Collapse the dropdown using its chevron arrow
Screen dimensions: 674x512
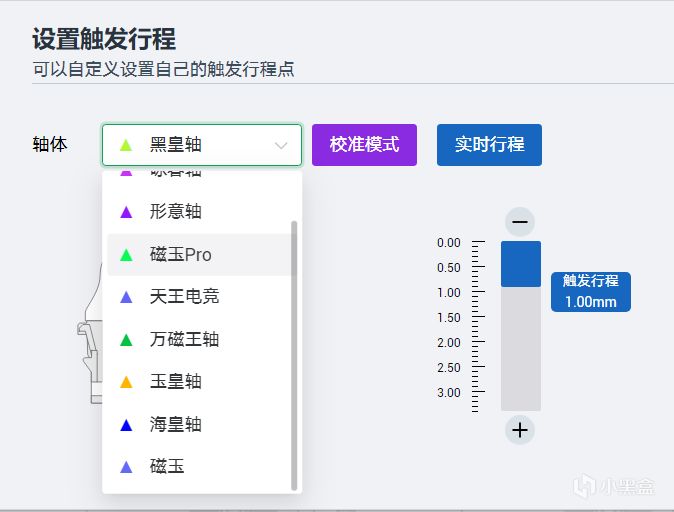(x=281, y=146)
